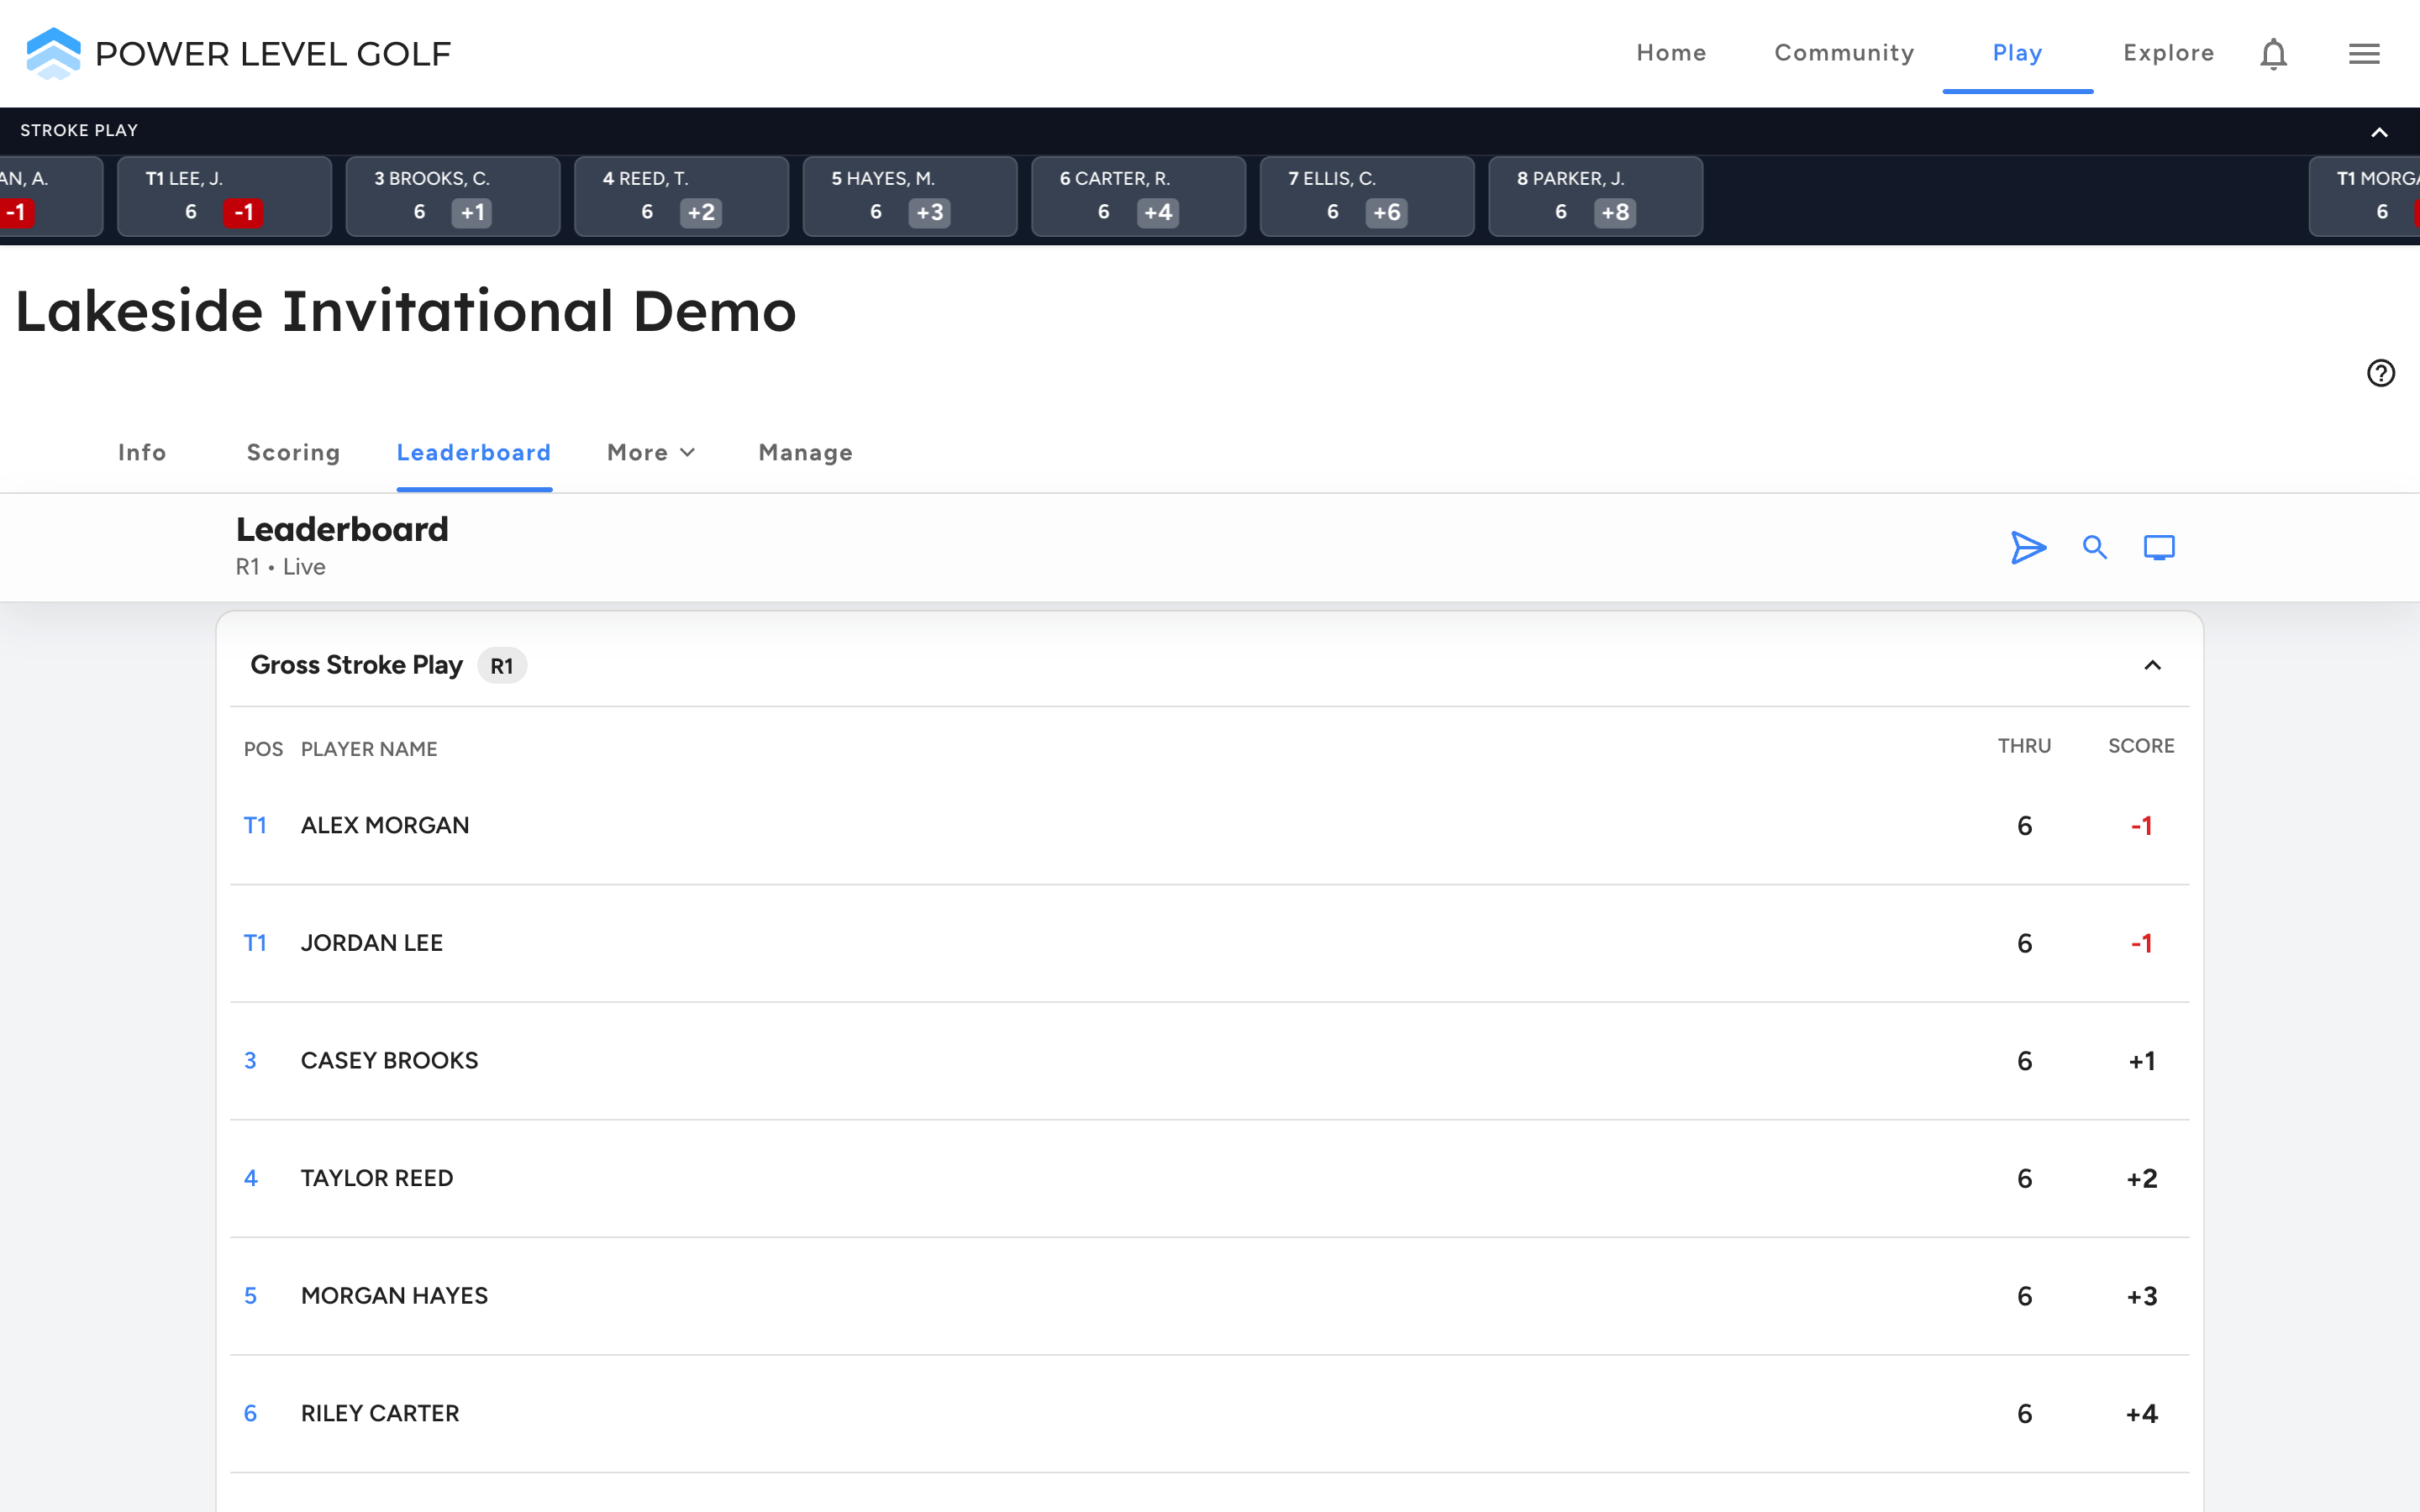The image size is (2420, 1512).
Task: Open Casey Brooks' player row
Action: [1209, 1061]
